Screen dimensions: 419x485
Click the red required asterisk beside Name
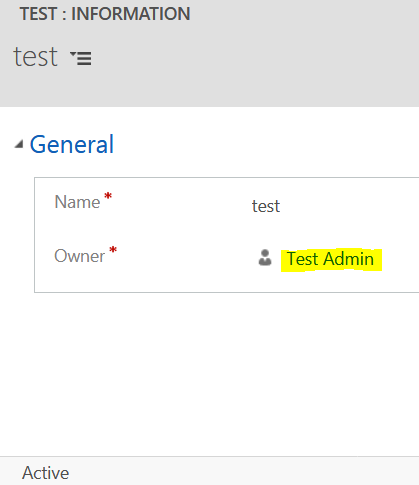(x=108, y=196)
